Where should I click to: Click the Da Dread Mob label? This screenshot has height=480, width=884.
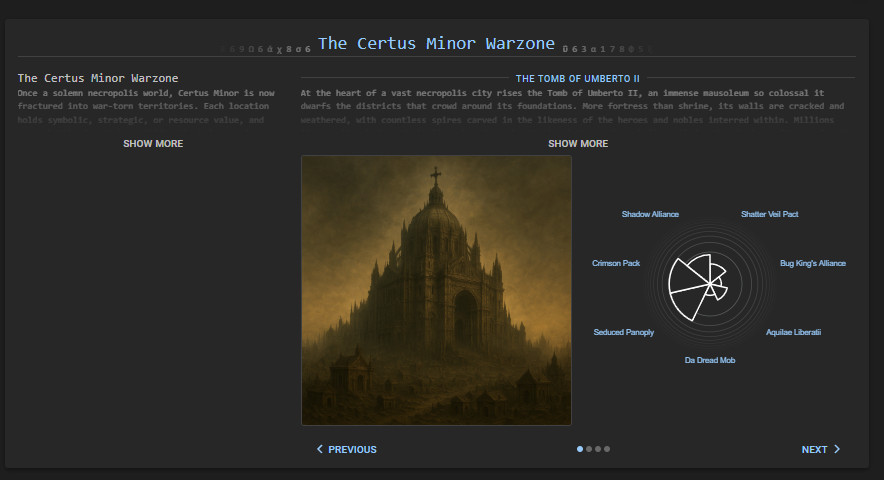point(709,360)
